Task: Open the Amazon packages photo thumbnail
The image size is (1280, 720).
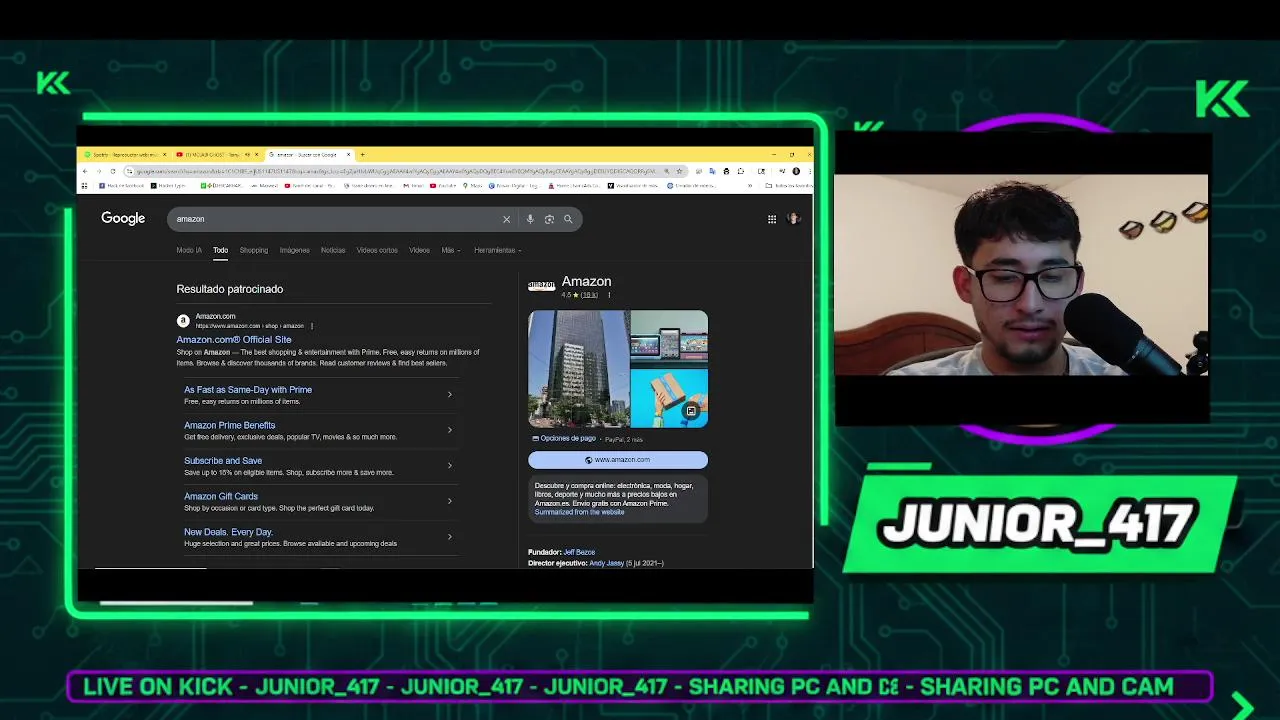Action: click(669, 399)
